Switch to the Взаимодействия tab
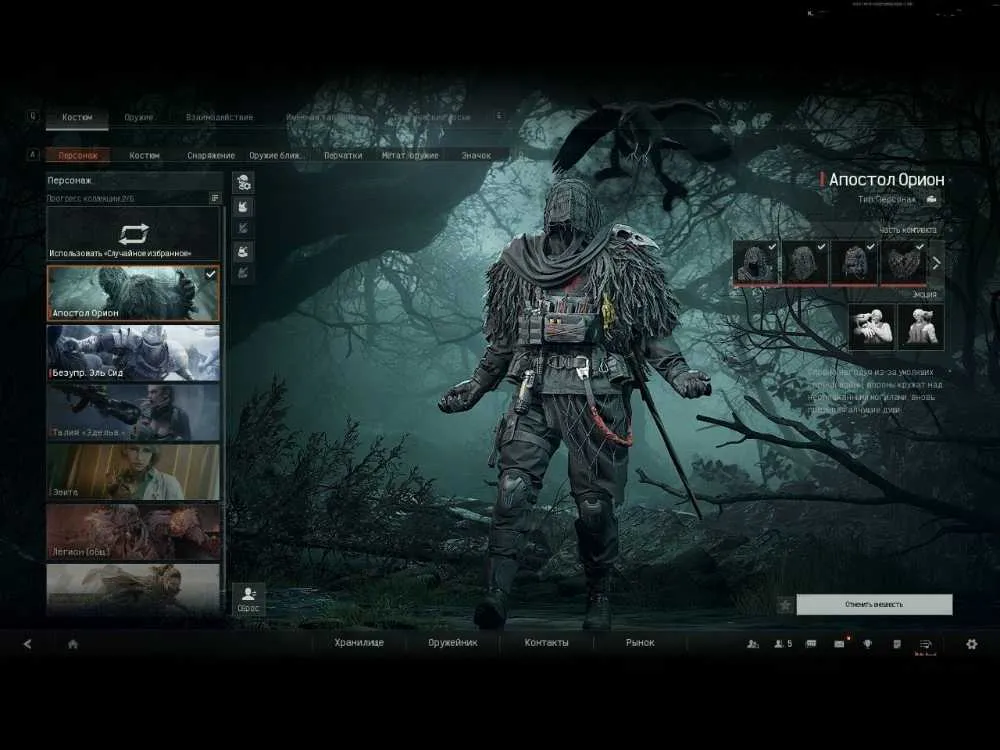Screen dimensions: 1000x750 pos(219,117)
